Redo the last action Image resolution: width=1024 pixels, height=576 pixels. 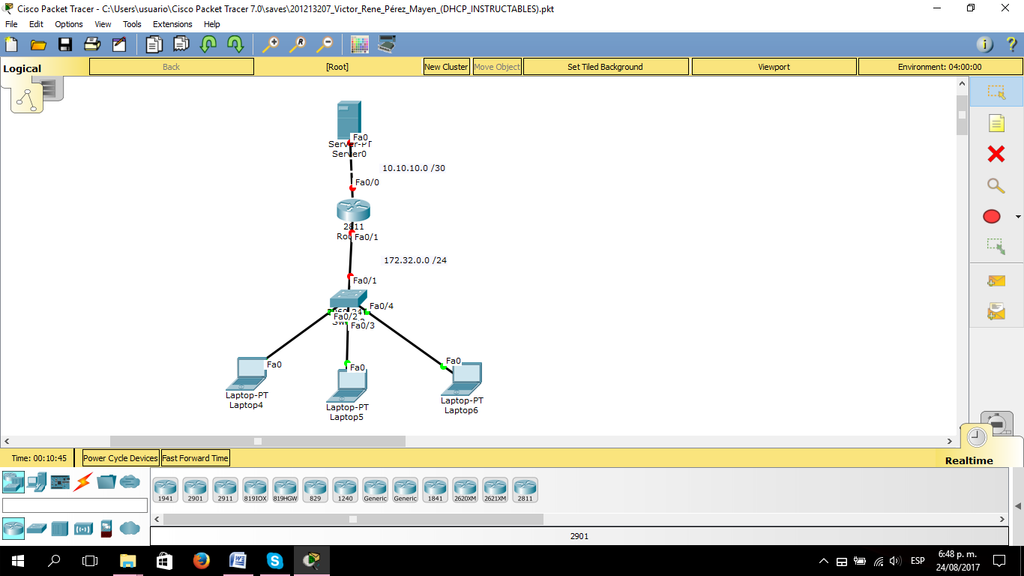tap(235, 44)
